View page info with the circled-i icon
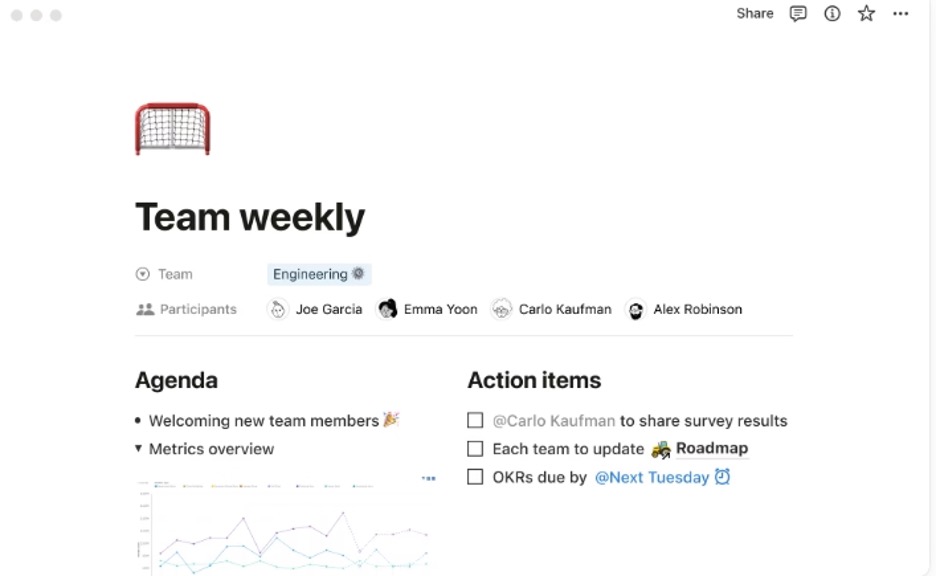The width and height of the screenshot is (936, 576). 831,14
